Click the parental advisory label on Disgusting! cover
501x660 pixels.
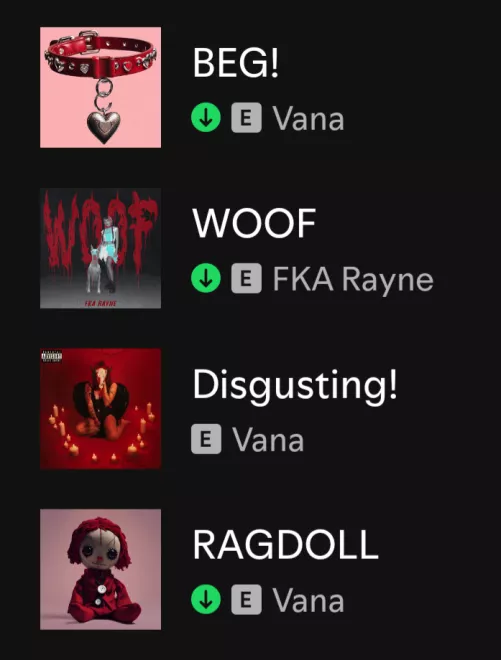tap(52, 356)
